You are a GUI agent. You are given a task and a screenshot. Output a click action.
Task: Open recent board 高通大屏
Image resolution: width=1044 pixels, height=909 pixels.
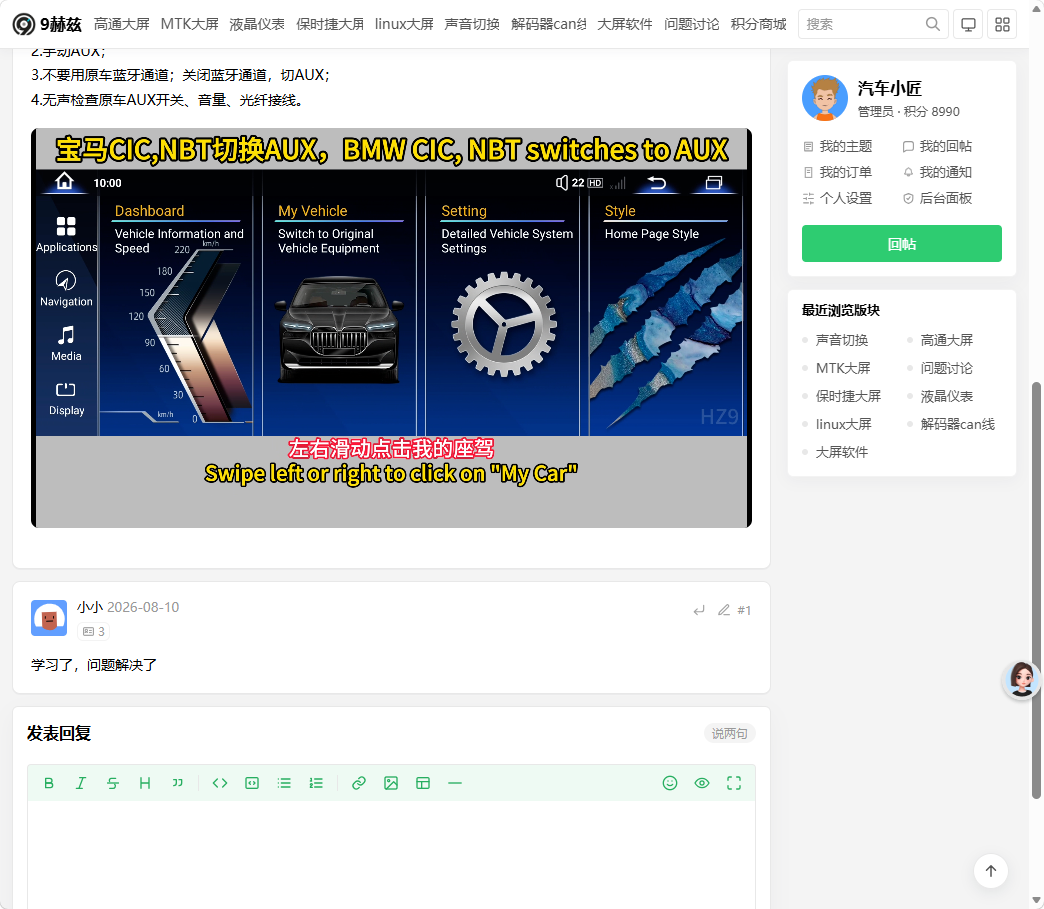click(947, 340)
